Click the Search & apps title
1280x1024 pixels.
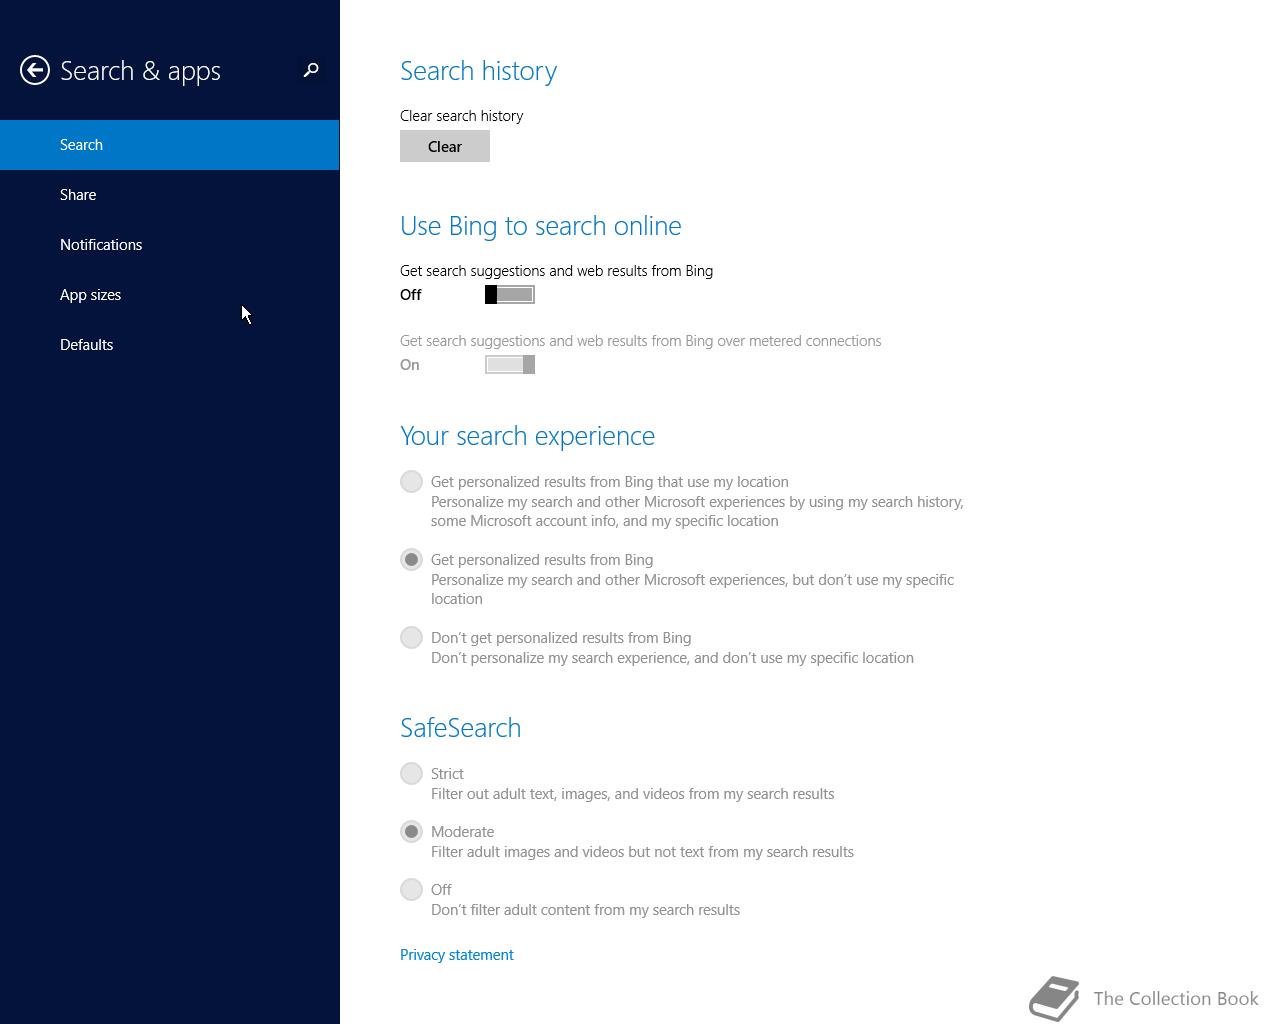pos(140,71)
